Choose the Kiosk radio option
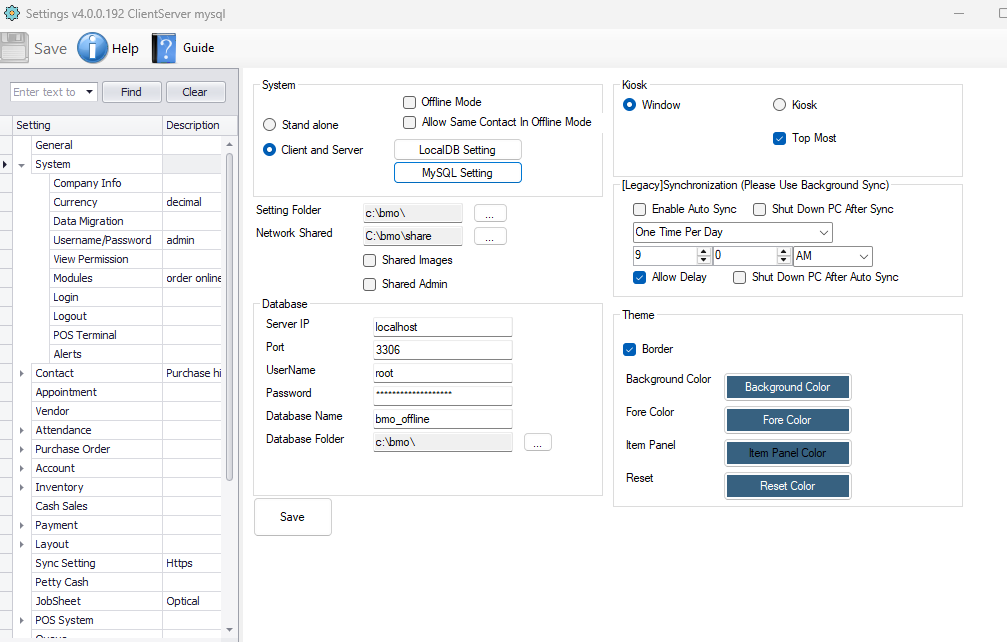Screen dimensions: 1007x642 (779, 105)
